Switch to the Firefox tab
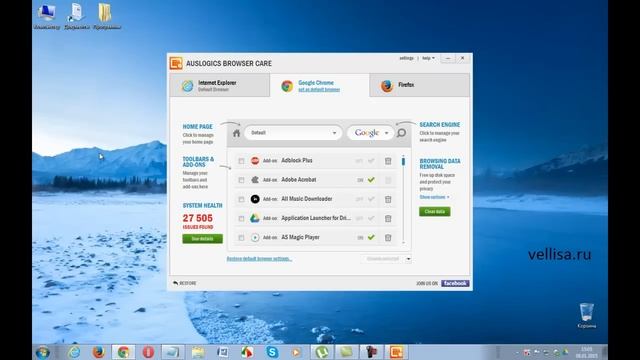The image size is (640, 360). pos(420,85)
